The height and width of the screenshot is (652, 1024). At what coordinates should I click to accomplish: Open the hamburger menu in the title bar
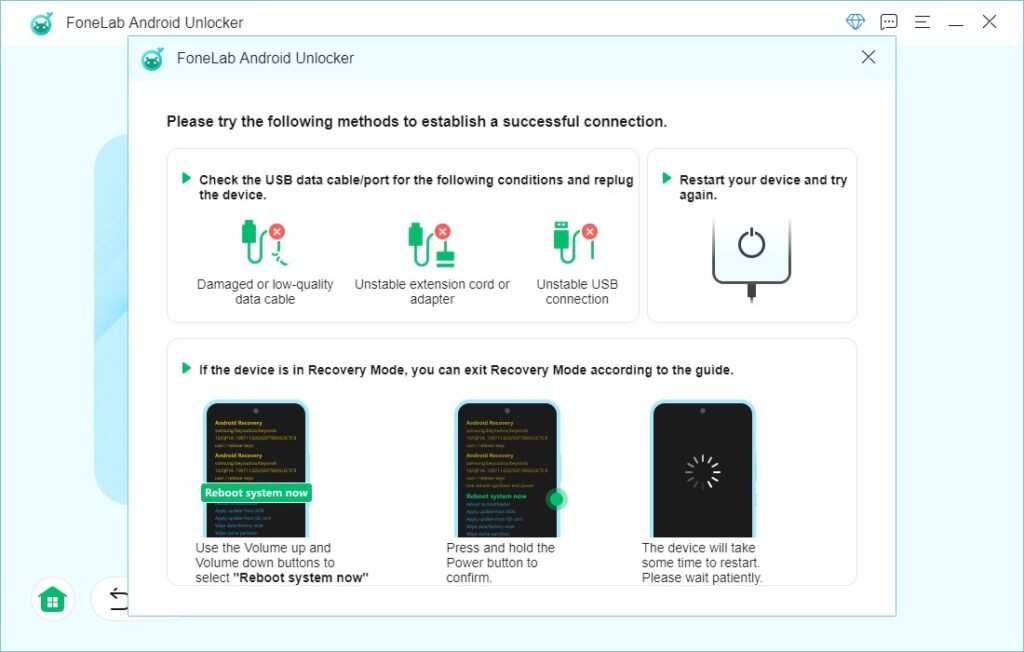click(923, 21)
